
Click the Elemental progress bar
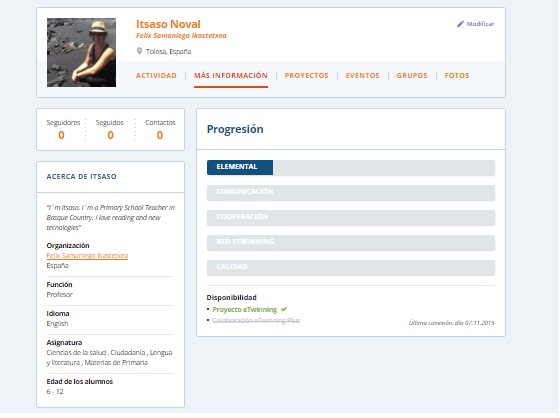tap(351, 168)
